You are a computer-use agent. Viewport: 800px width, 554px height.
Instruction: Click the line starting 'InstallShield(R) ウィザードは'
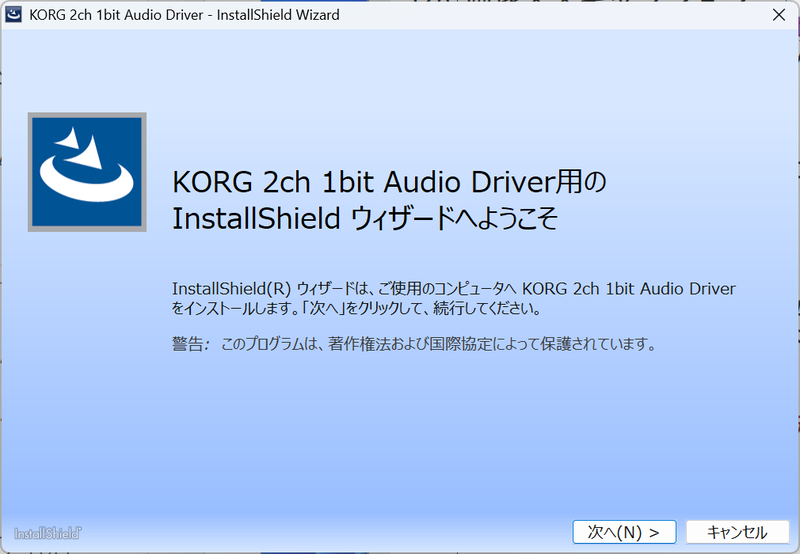[454, 289]
